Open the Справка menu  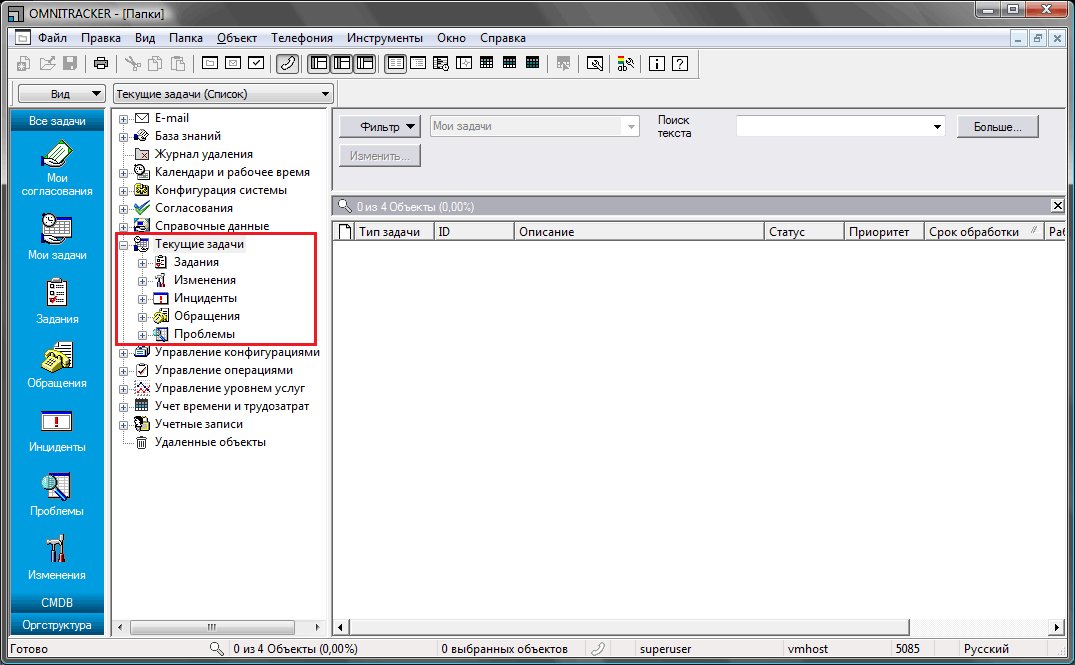503,38
